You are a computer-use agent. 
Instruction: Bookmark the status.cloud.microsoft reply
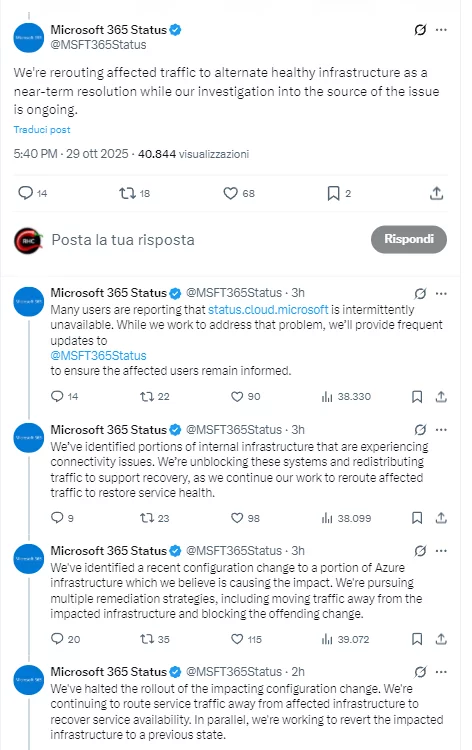tap(417, 397)
